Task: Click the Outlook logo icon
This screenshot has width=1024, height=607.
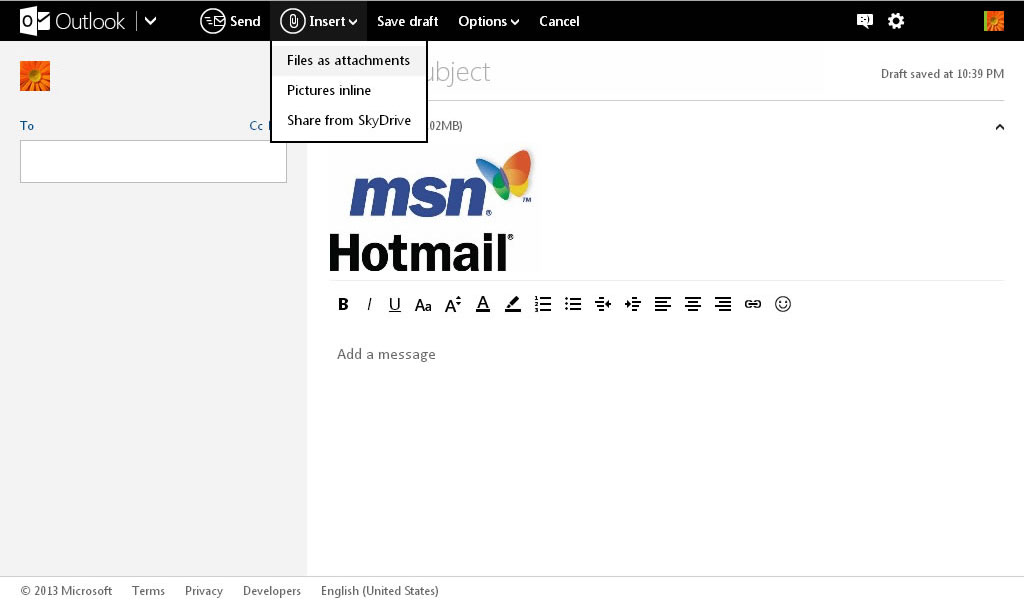Action: pyautogui.click(x=35, y=21)
